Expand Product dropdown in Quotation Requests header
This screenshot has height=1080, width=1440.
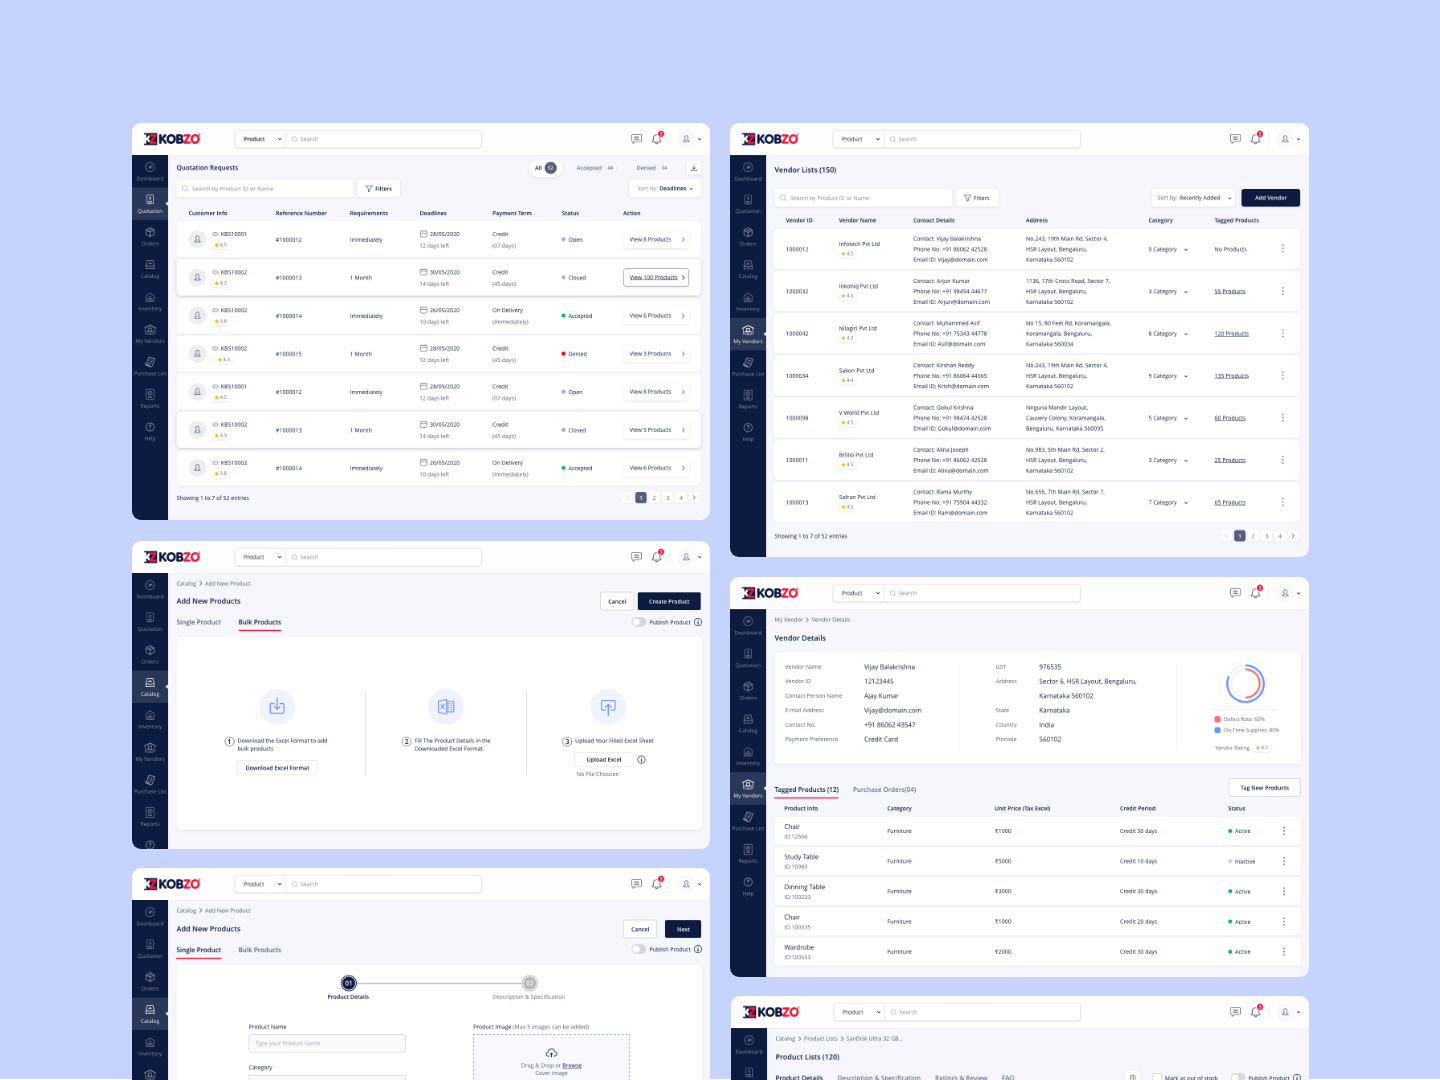point(261,139)
